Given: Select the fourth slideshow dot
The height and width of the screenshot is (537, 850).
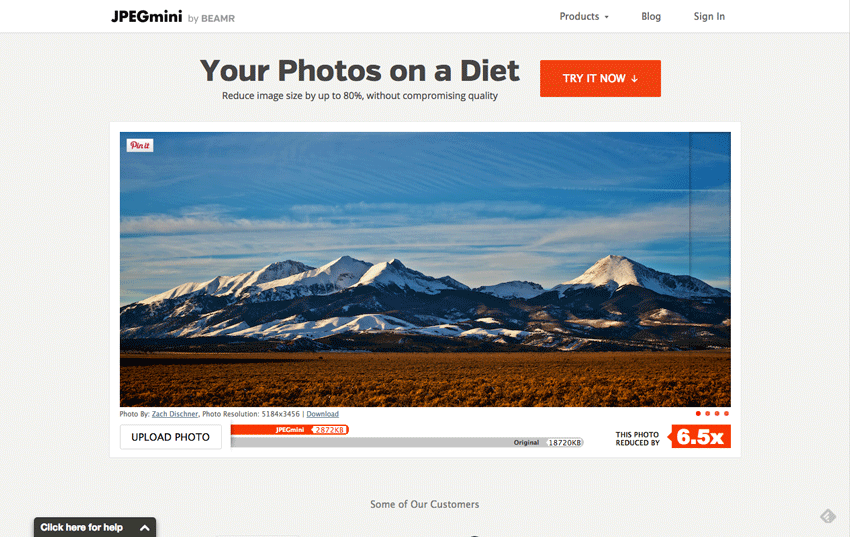Looking at the screenshot, I should 726,413.
